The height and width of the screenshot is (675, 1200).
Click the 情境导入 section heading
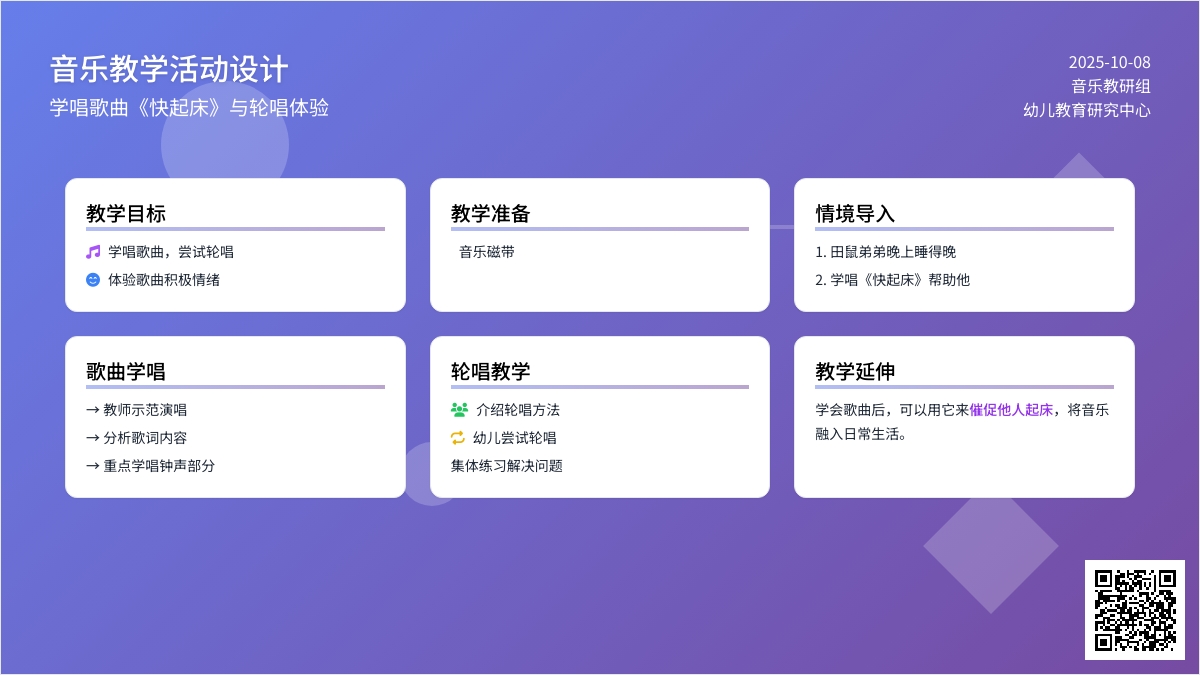(855, 214)
